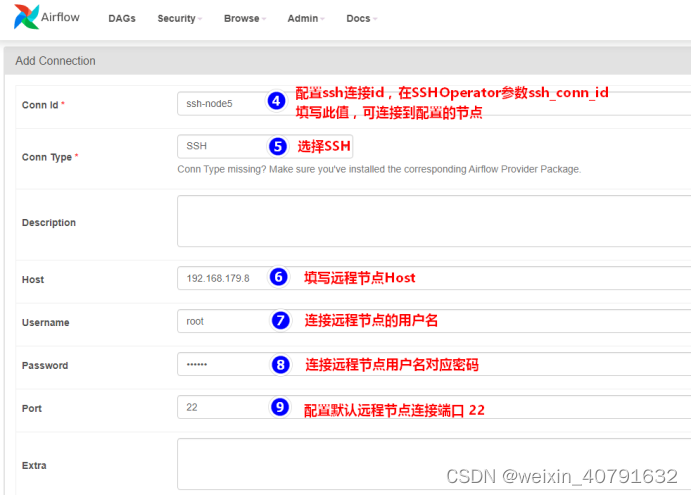Click the Port label
The image size is (692, 495).
tap(32, 409)
